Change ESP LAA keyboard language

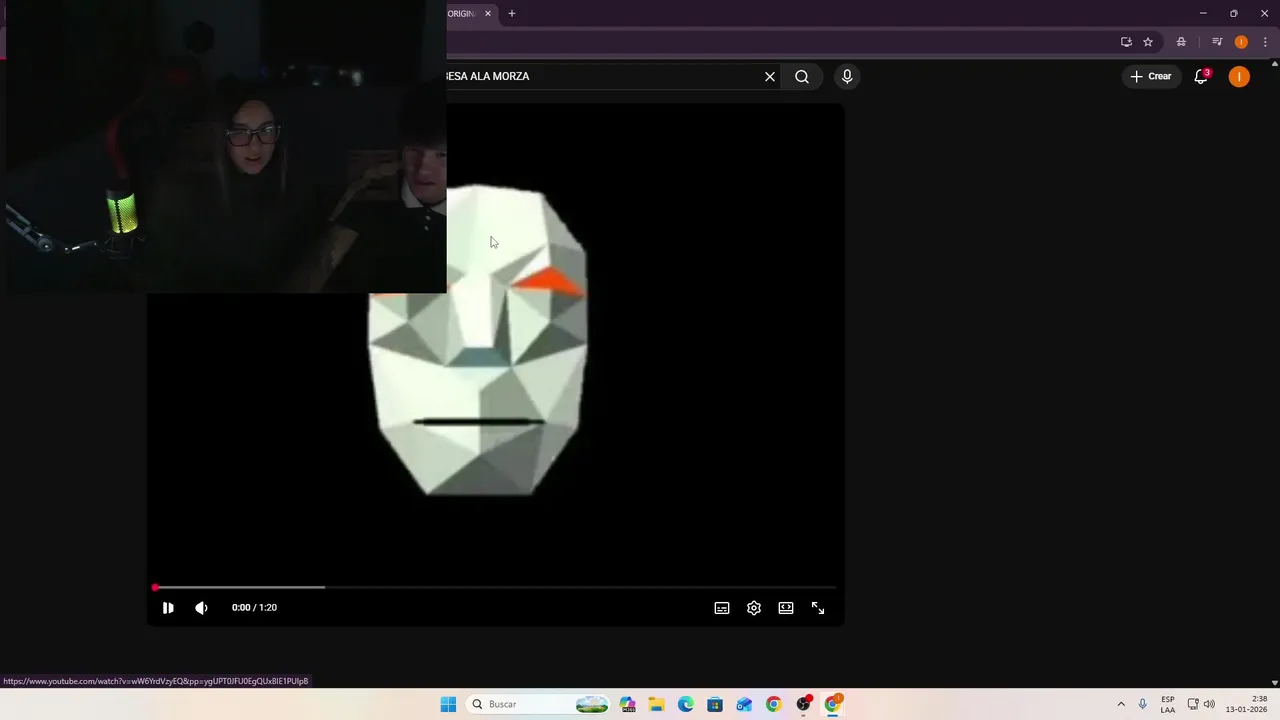click(1168, 704)
